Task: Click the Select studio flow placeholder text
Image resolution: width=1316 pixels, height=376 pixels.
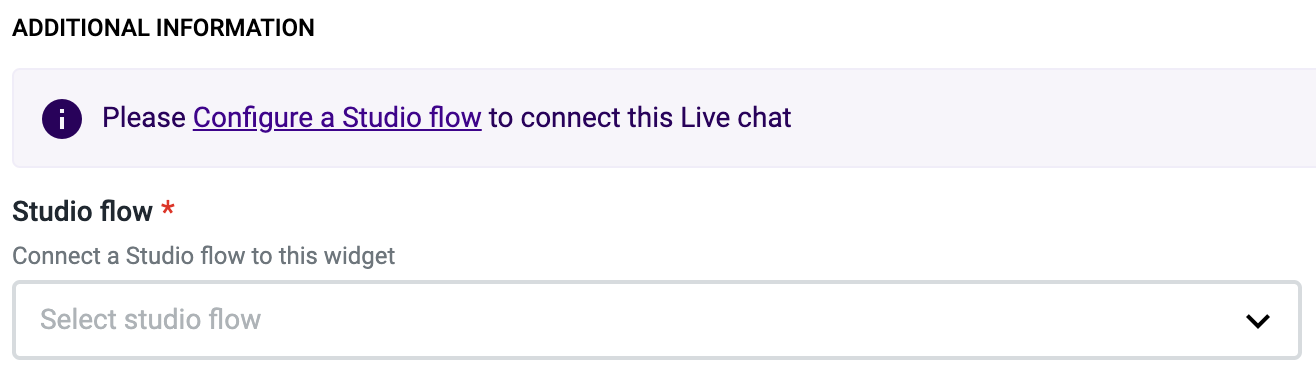Action: [150, 320]
